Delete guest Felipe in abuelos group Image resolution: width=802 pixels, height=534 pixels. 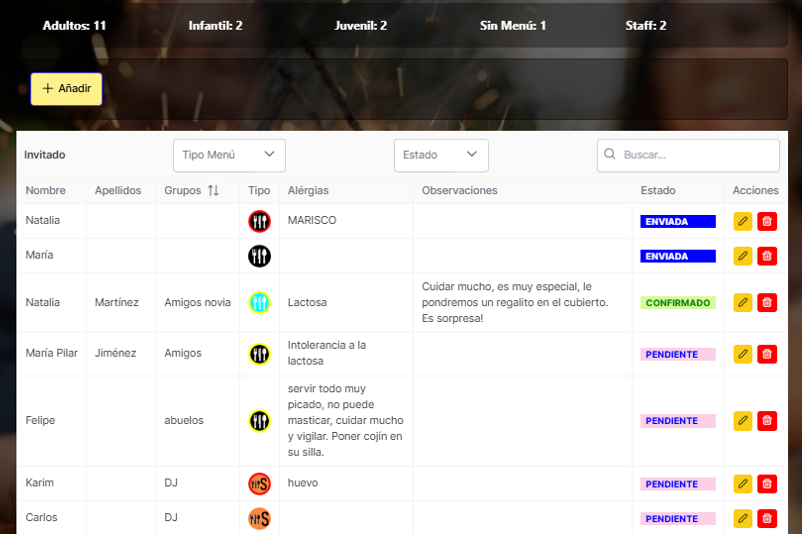(767, 420)
